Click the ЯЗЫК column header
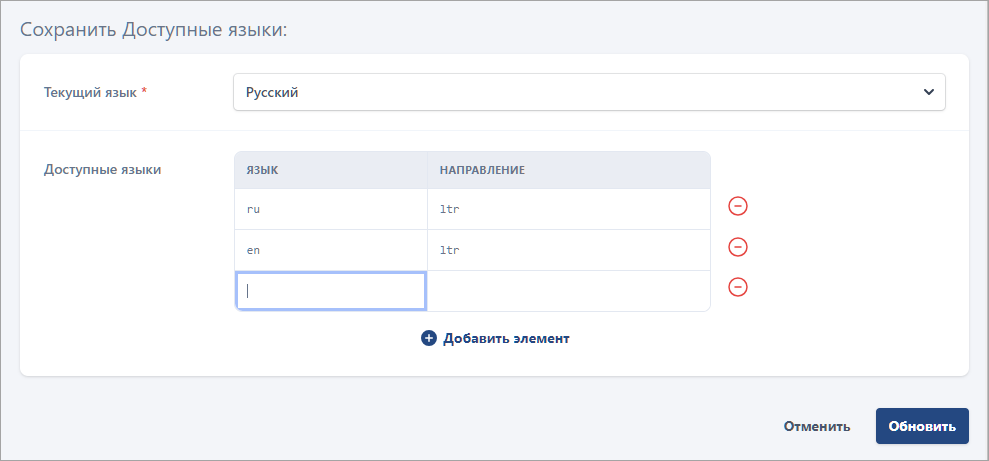The width and height of the screenshot is (989, 461). point(262,170)
